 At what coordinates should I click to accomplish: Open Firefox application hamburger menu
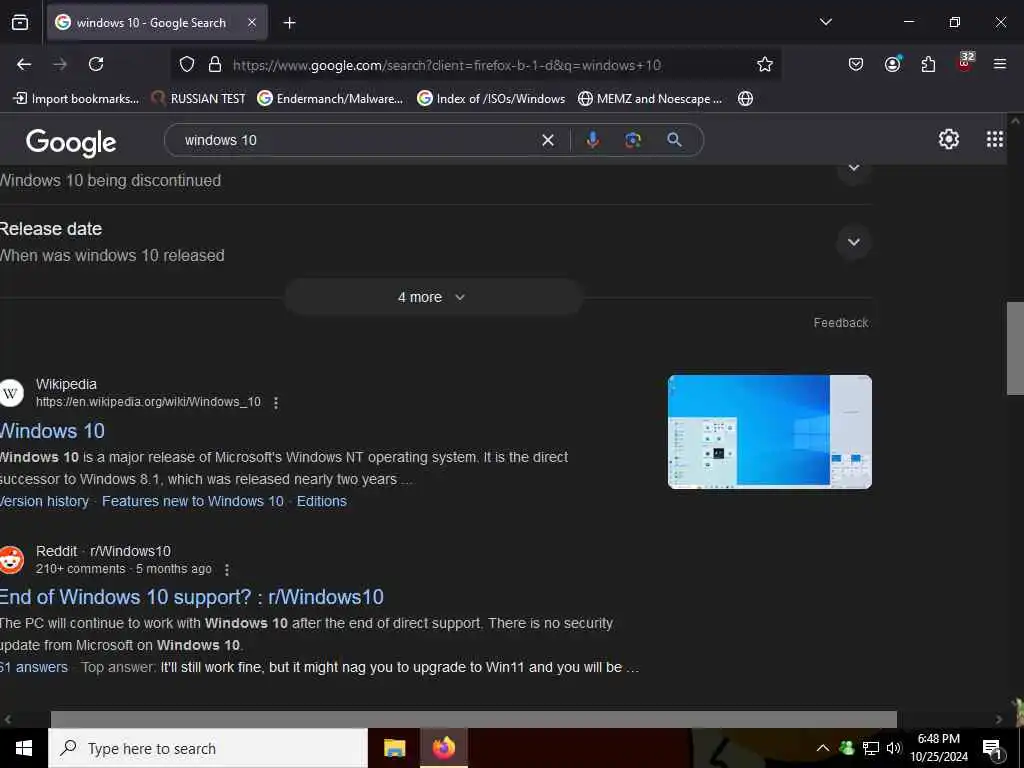click(x=1000, y=64)
